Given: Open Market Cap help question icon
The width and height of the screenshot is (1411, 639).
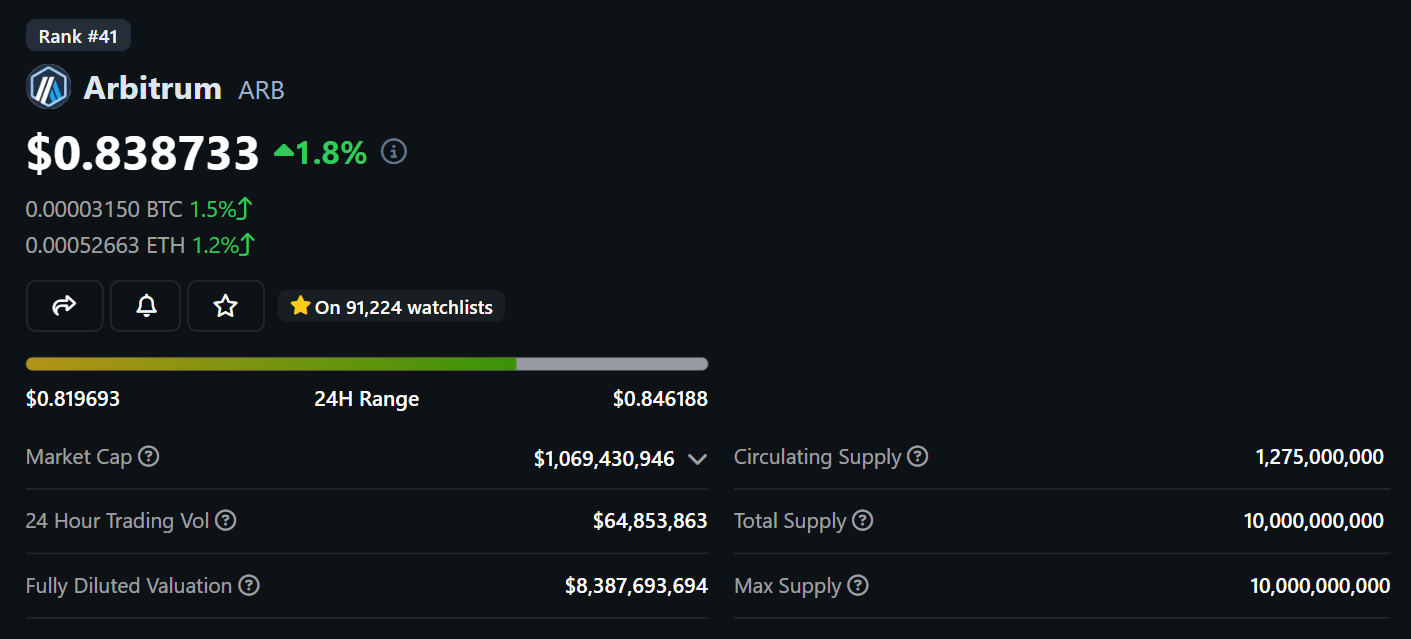Looking at the screenshot, I should pyautogui.click(x=148, y=457).
